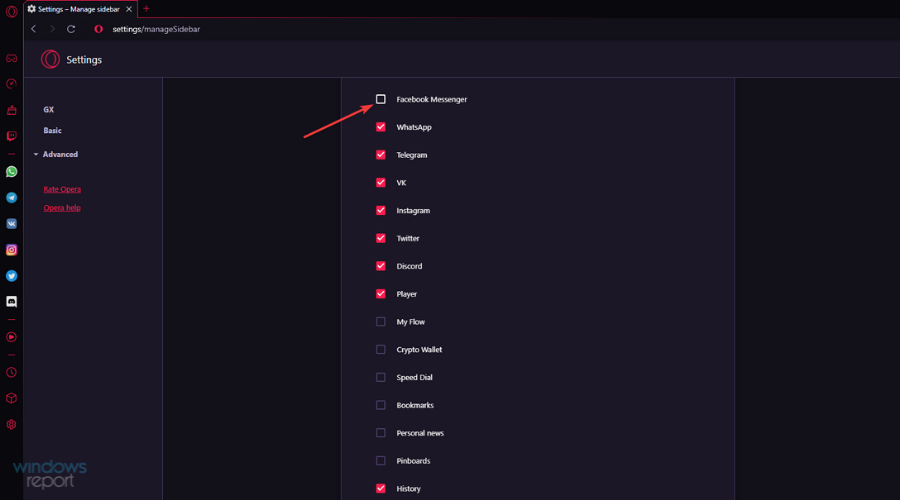The image size is (900, 500).
Task: Open the Opera menu logo icon
Action: pyautogui.click(x=11, y=11)
